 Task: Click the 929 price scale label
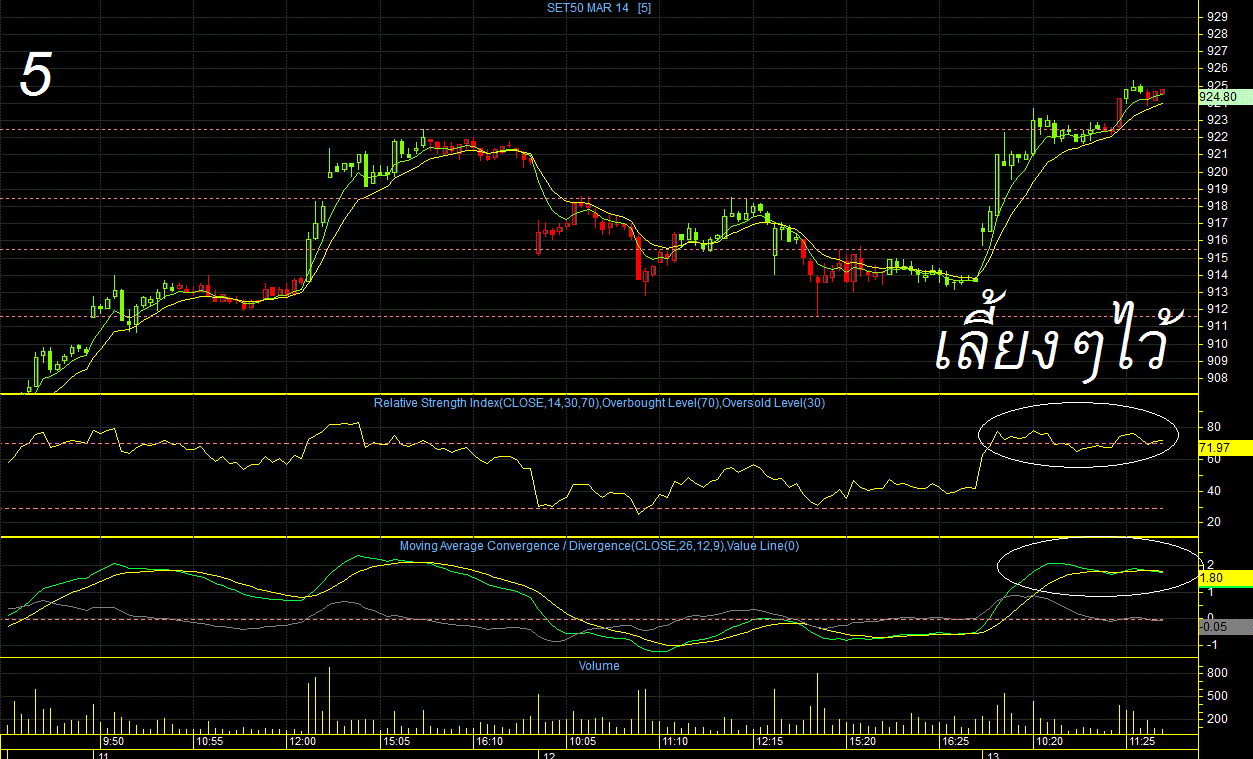coord(1217,16)
